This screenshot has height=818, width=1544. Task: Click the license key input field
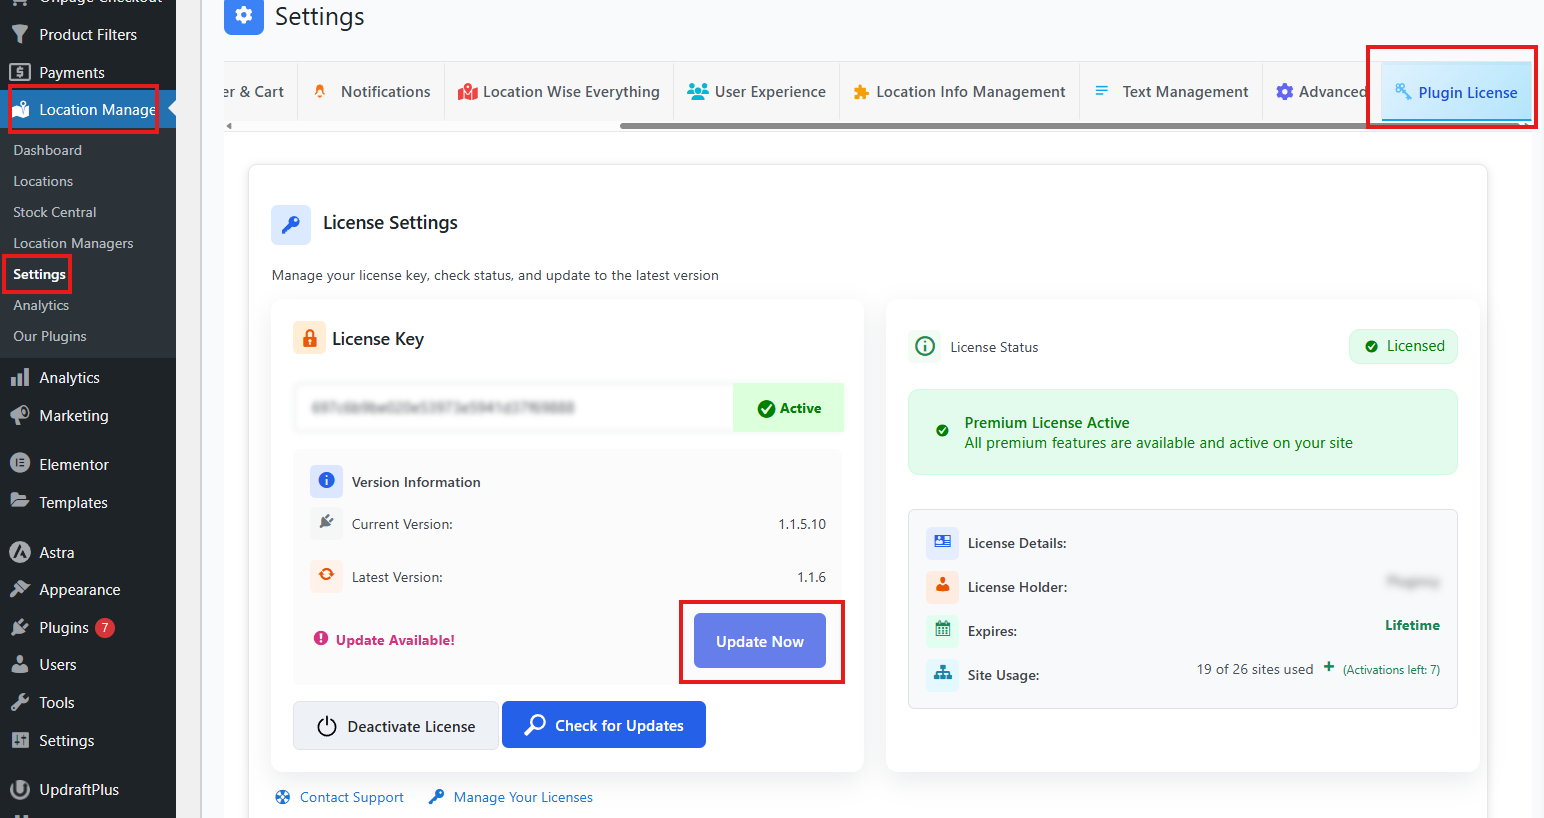[513, 408]
